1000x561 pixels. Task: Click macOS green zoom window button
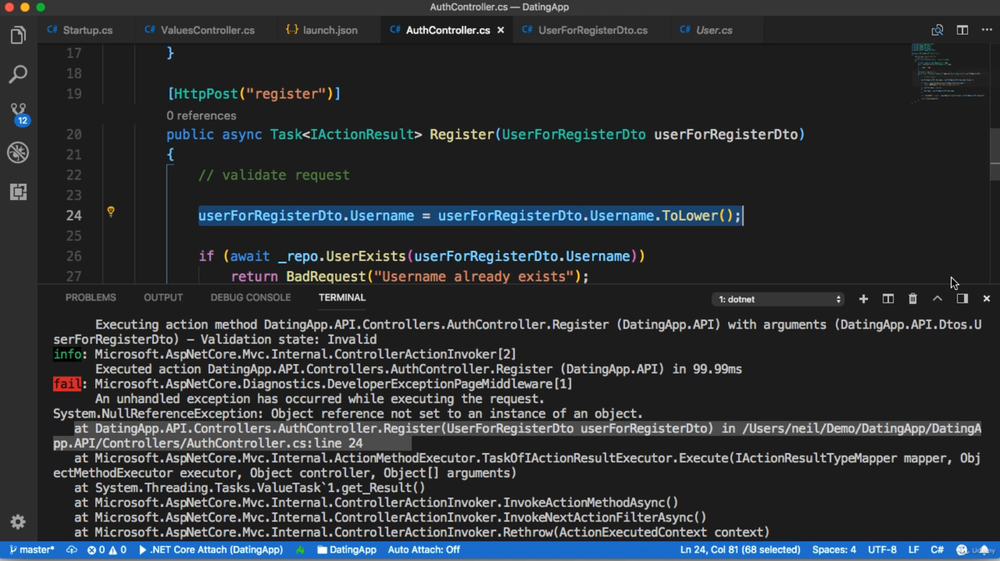[40, 8]
